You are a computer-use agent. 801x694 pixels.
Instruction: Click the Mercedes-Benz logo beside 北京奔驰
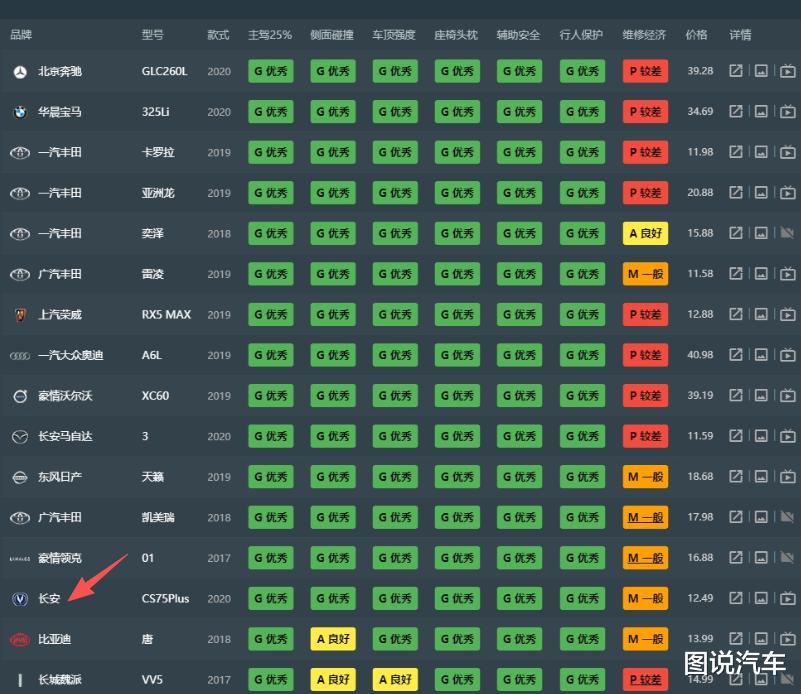coord(20,72)
